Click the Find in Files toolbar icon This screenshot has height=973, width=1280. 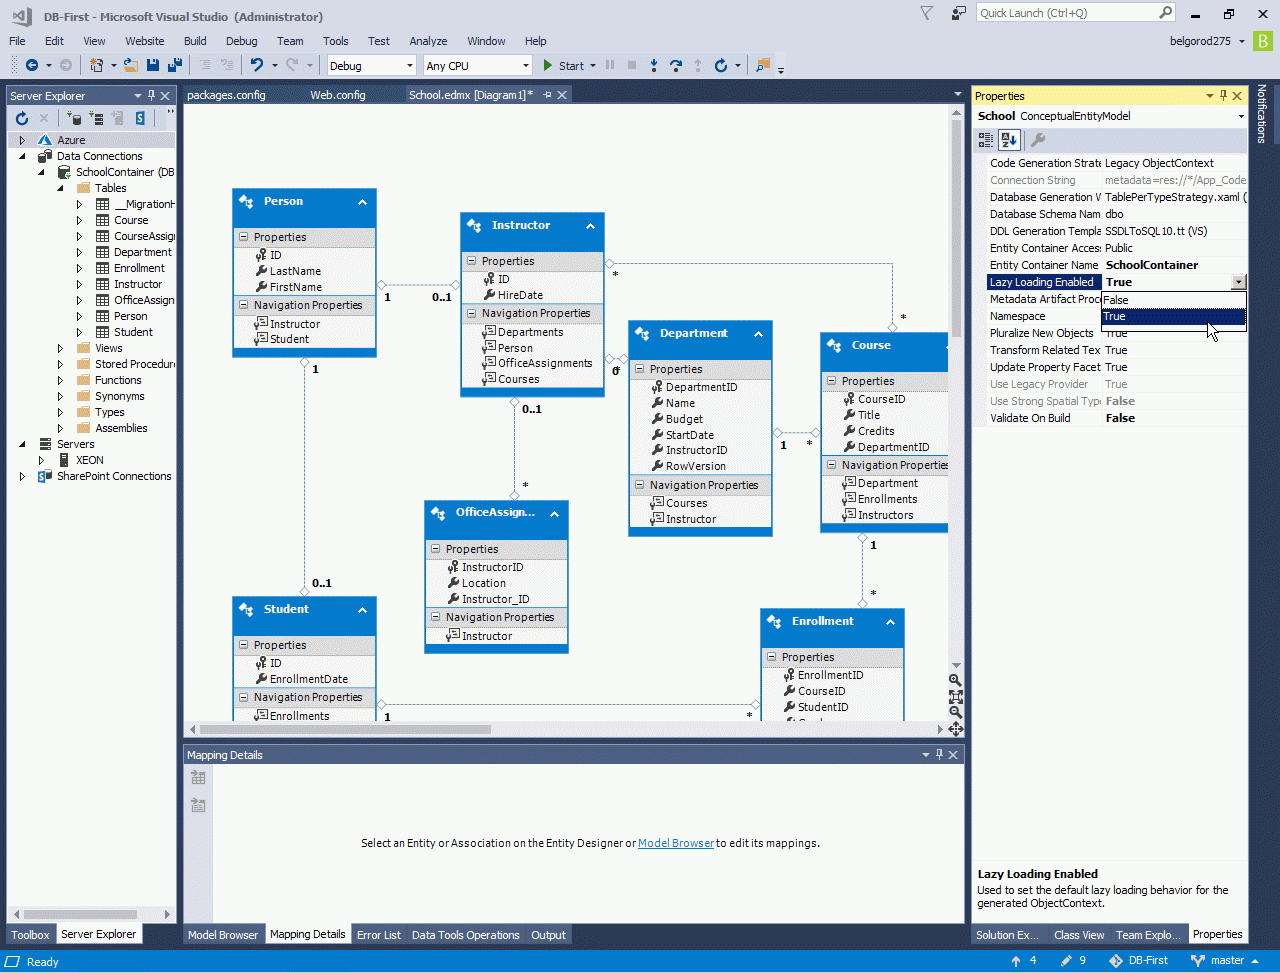pyautogui.click(x=763, y=66)
